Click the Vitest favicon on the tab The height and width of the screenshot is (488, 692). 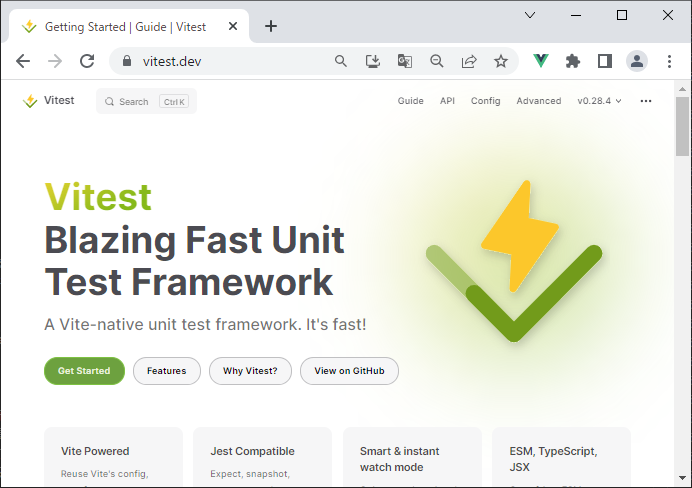point(29,26)
